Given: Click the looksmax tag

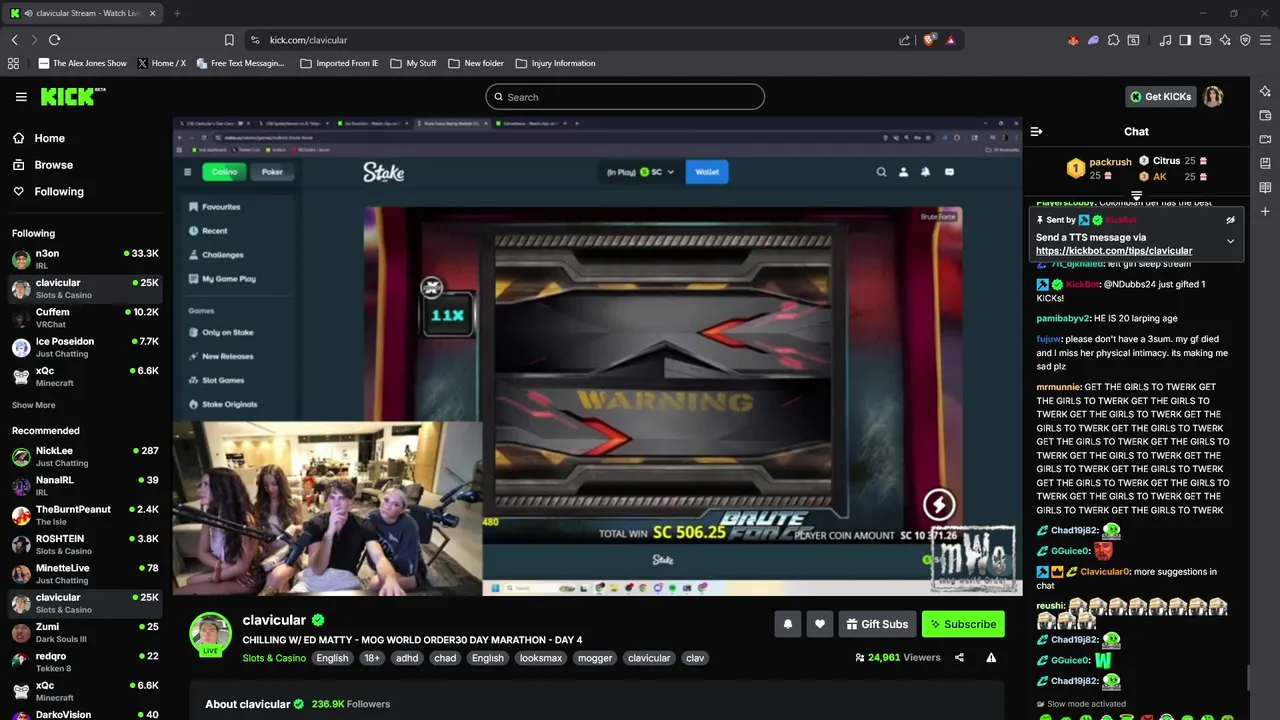Looking at the screenshot, I should [x=541, y=658].
